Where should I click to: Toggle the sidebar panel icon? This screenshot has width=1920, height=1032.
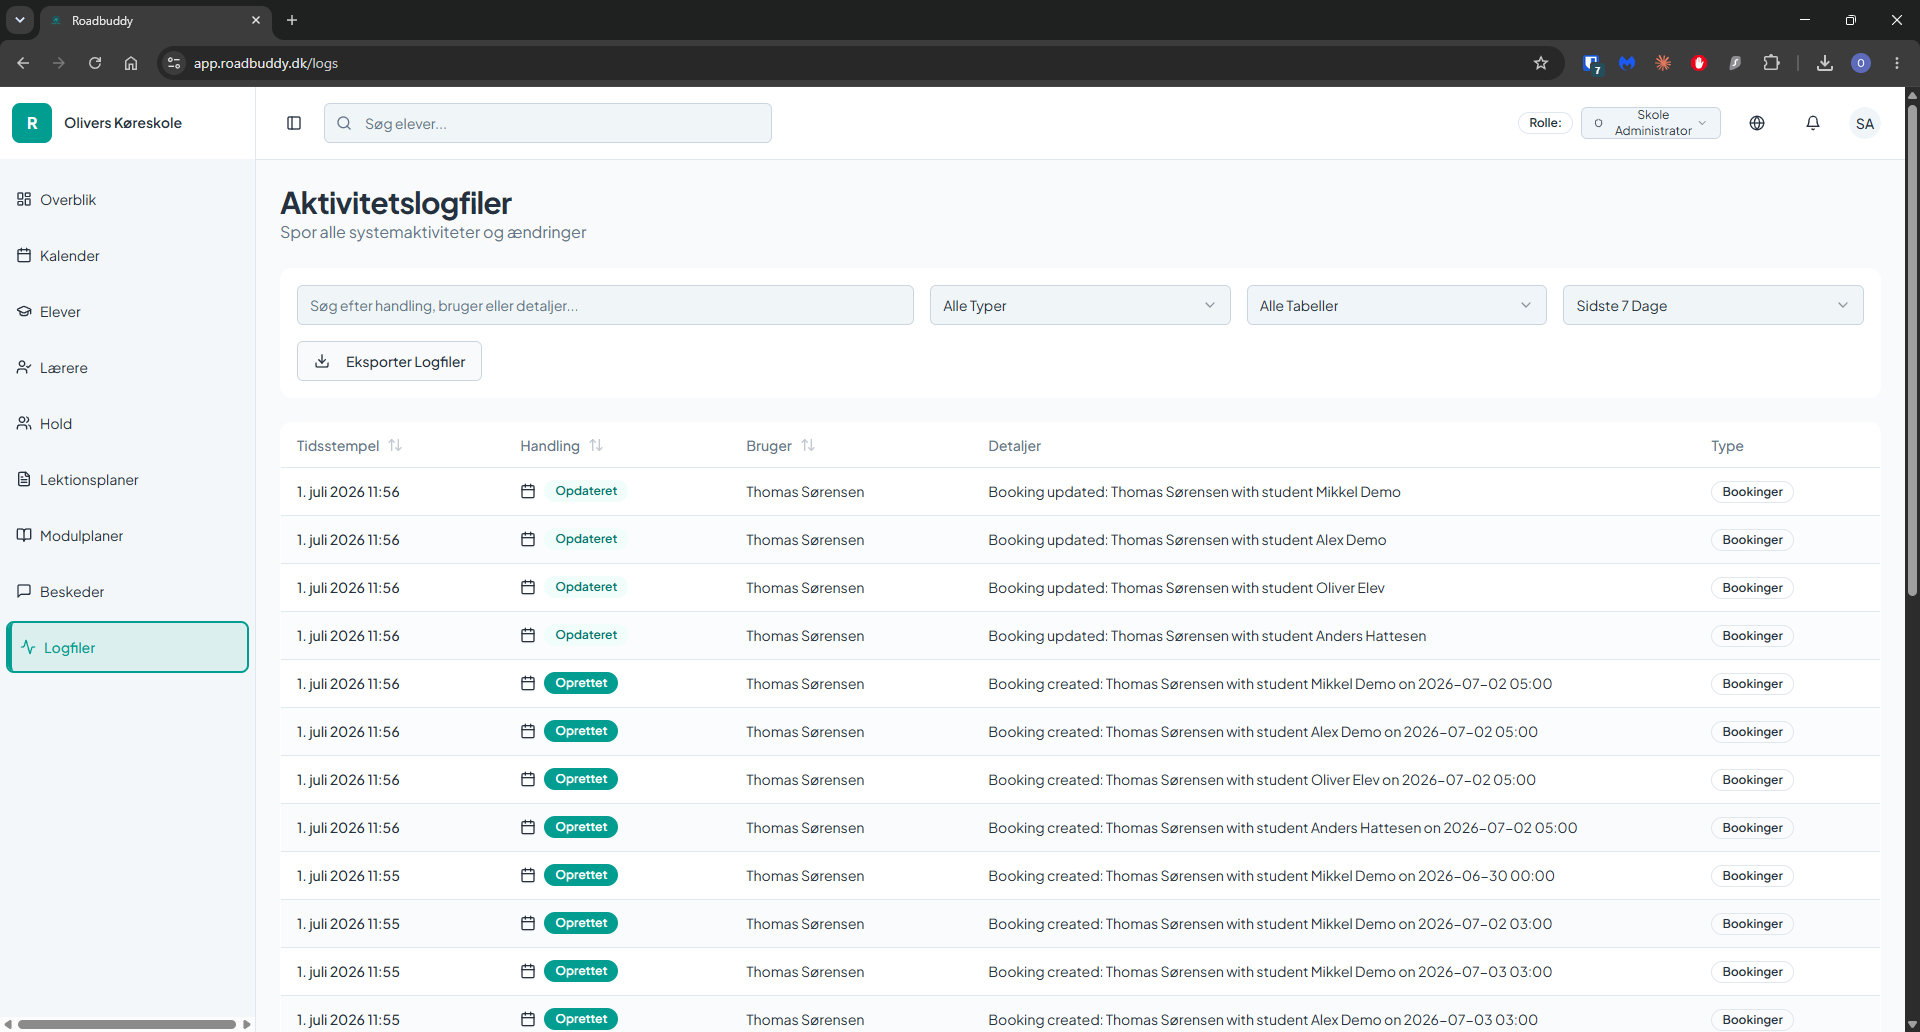point(294,123)
